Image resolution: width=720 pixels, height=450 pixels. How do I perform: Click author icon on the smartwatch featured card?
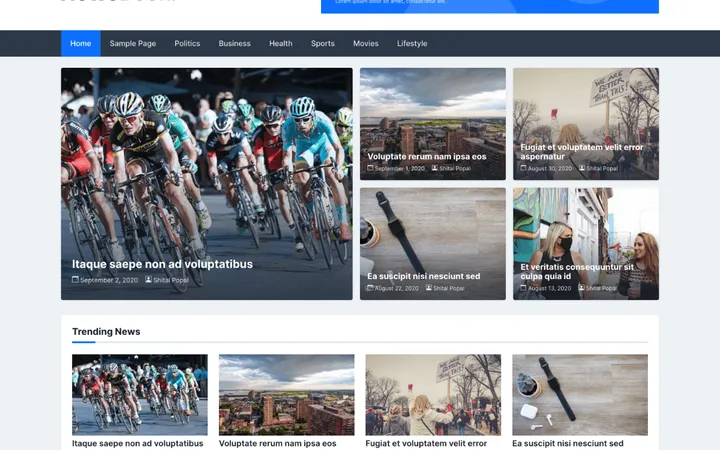pos(428,288)
